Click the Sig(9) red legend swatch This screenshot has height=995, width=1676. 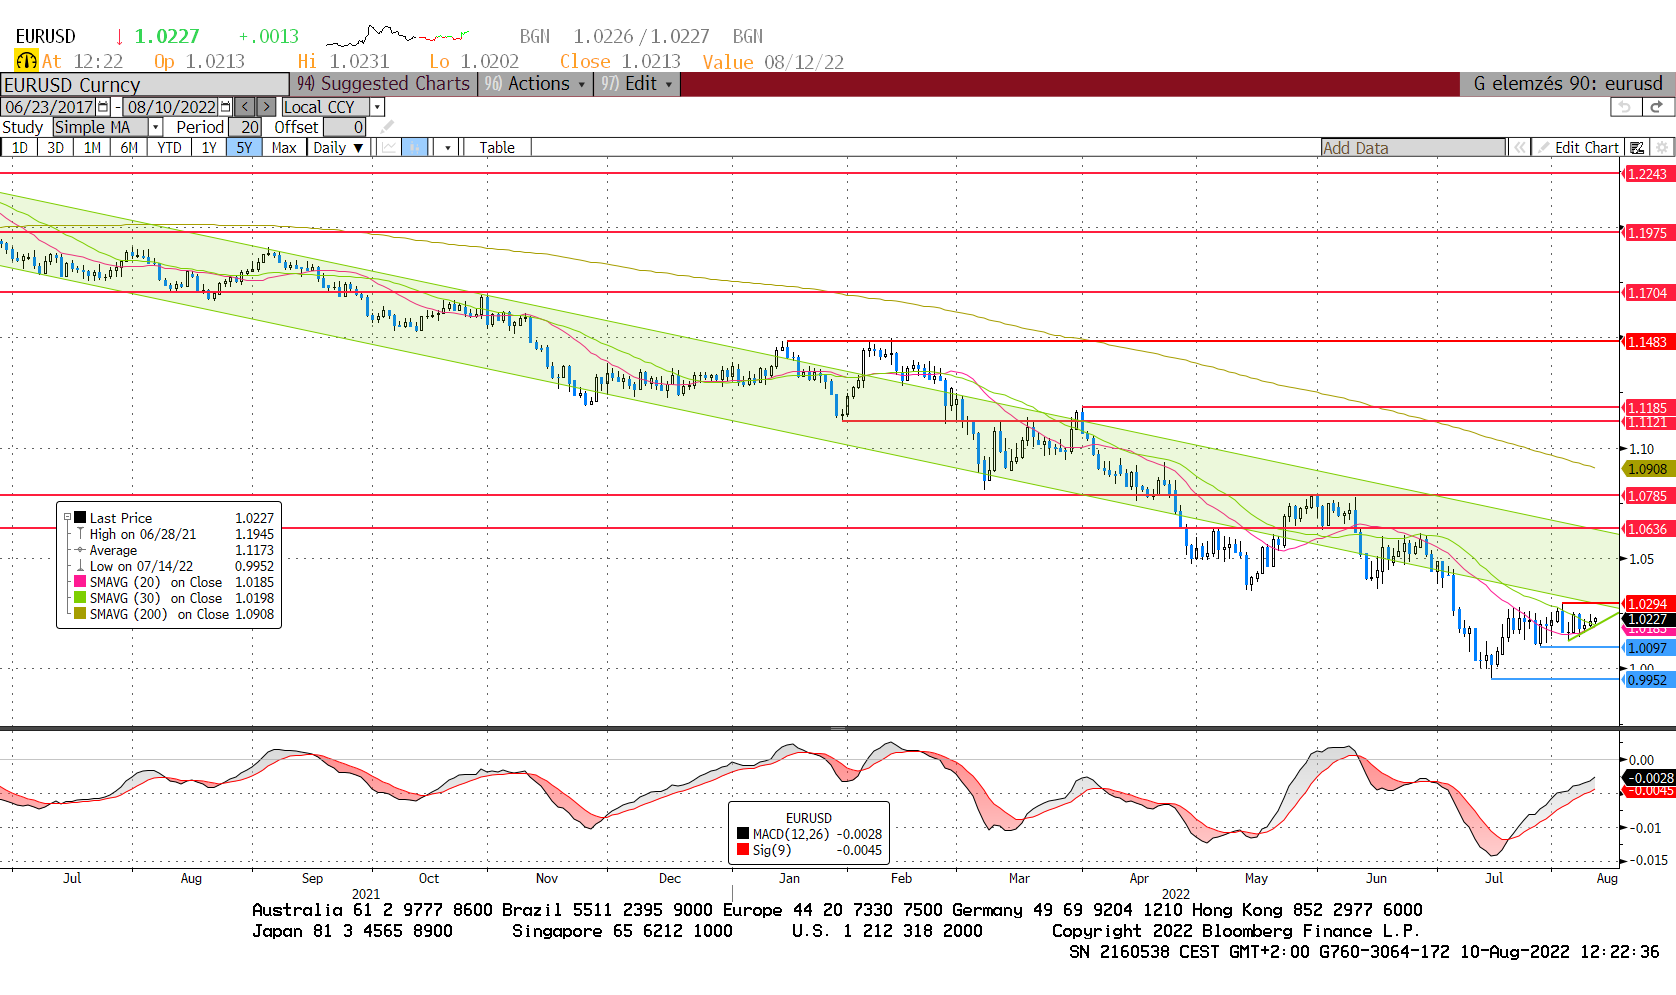click(x=743, y=850)
